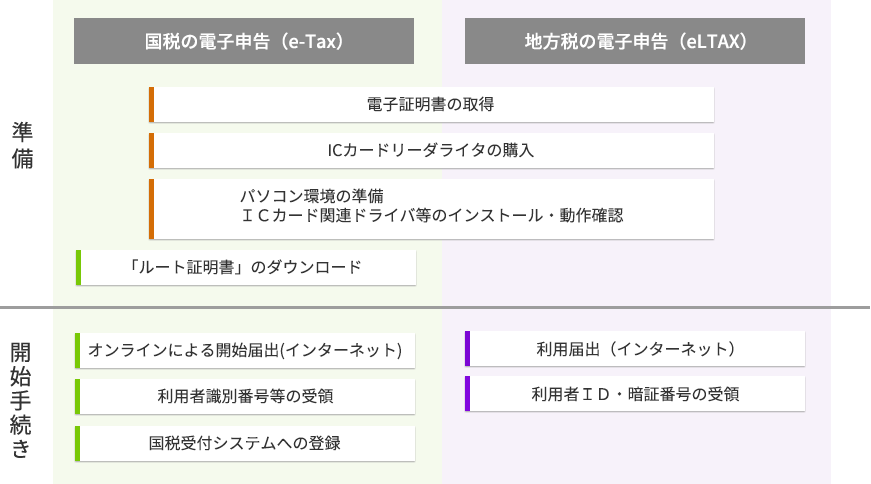871x484 pixels.
Task: Click the 準備 section label
Action: coord(22,146)
